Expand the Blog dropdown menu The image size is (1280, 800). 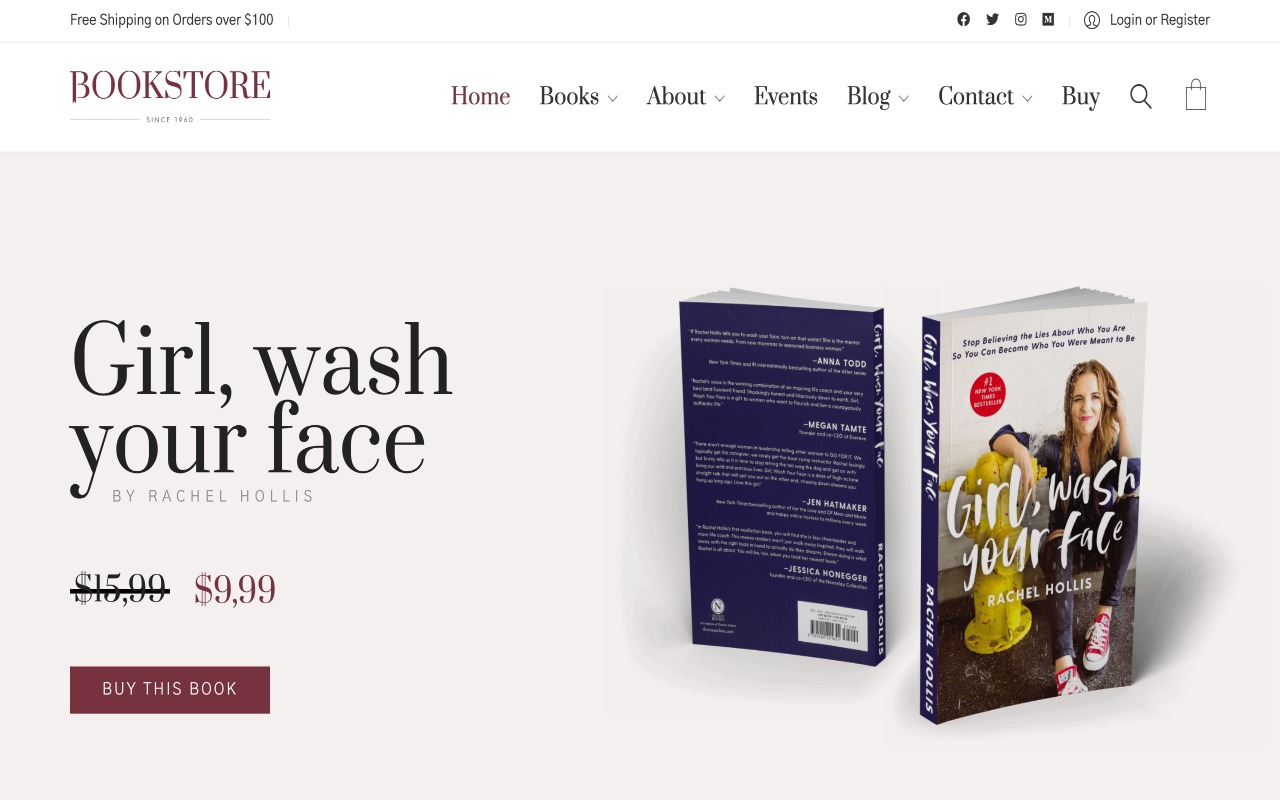tap(877, 96)
